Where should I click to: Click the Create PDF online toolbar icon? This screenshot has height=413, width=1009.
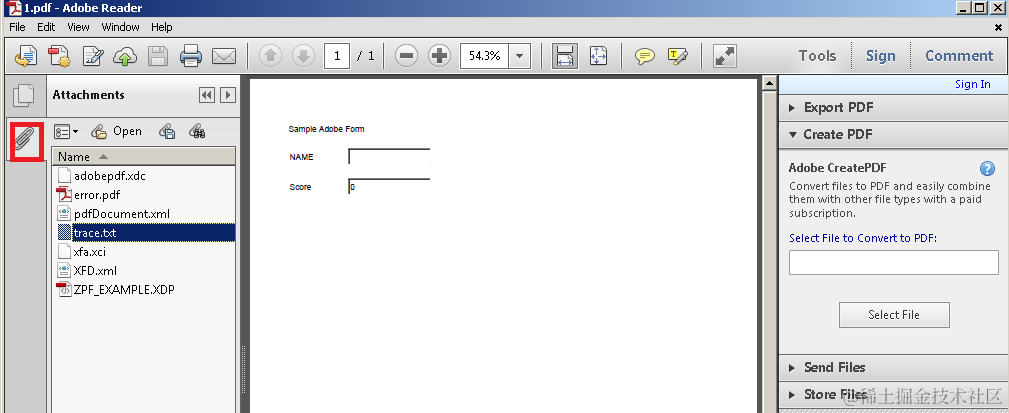pos(25,56)
